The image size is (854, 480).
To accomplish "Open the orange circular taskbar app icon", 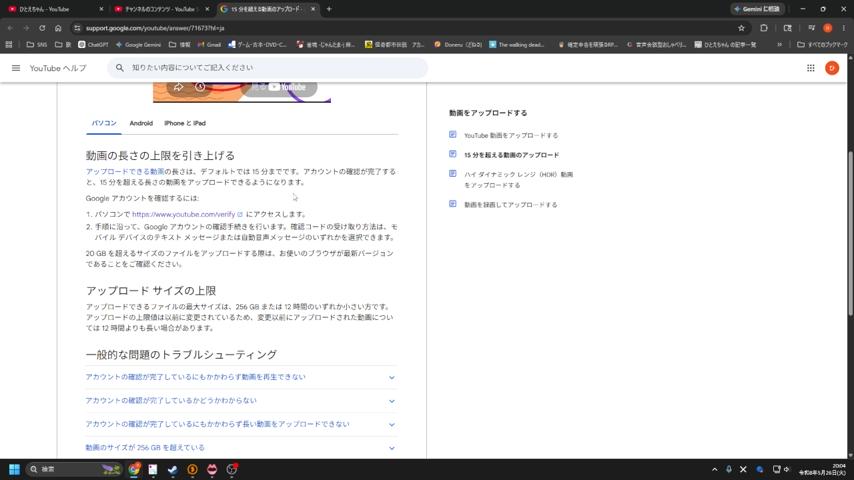I will click(x=192, y=469).
